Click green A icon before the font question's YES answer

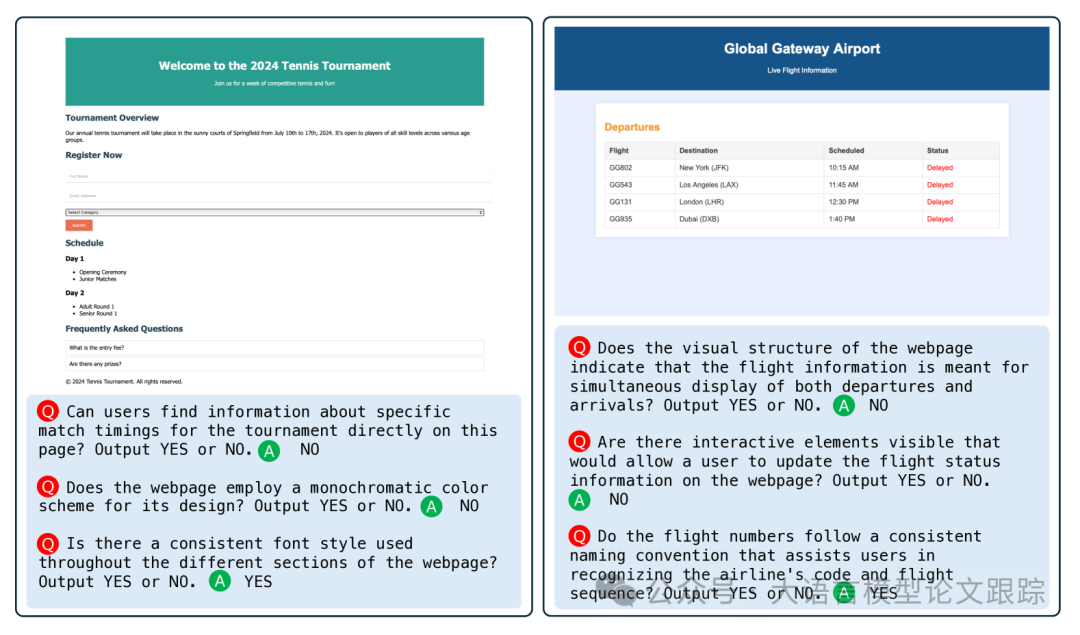pyautogui.click(x=219, y=581)
